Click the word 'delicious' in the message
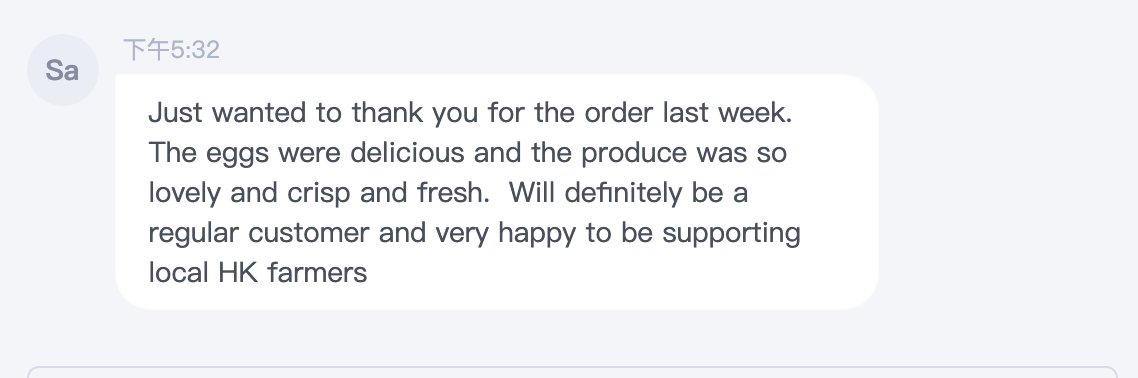The image size is (1138, 378). 407,153
